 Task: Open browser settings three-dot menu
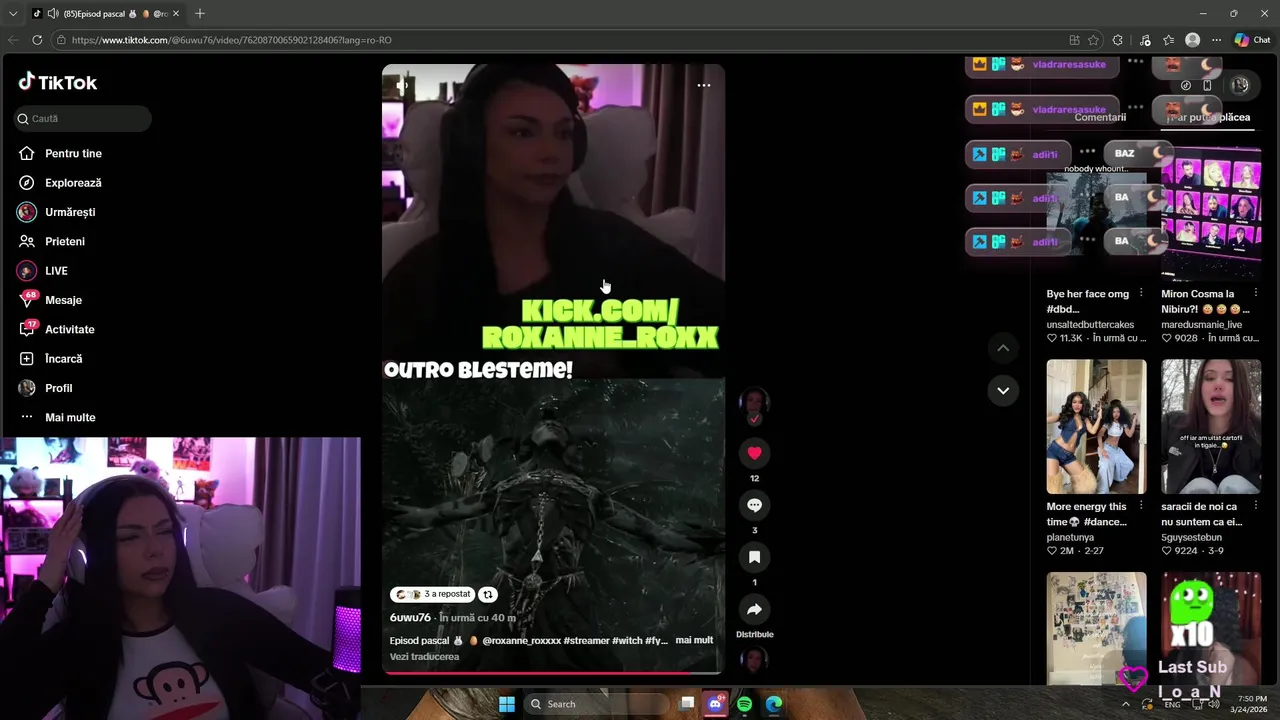[1216, 40]
